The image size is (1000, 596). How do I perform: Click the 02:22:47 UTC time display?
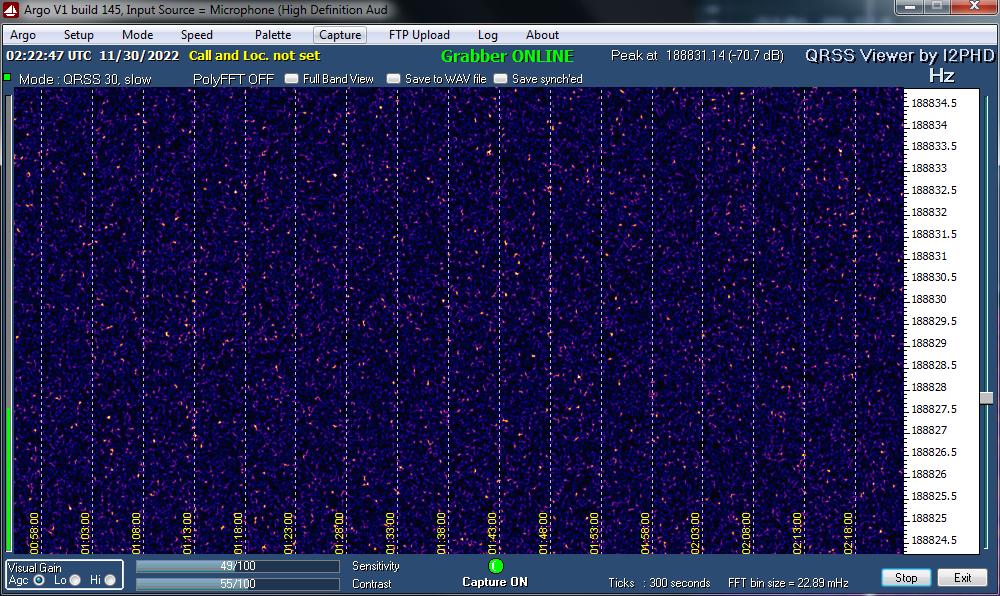point(48,55)
